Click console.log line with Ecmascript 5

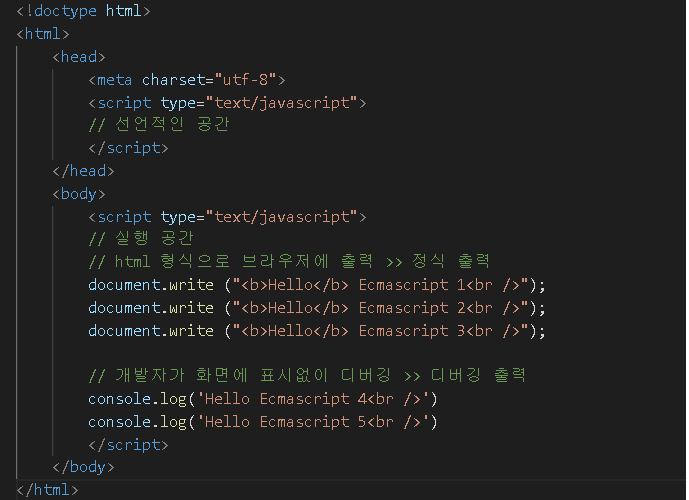263,422
